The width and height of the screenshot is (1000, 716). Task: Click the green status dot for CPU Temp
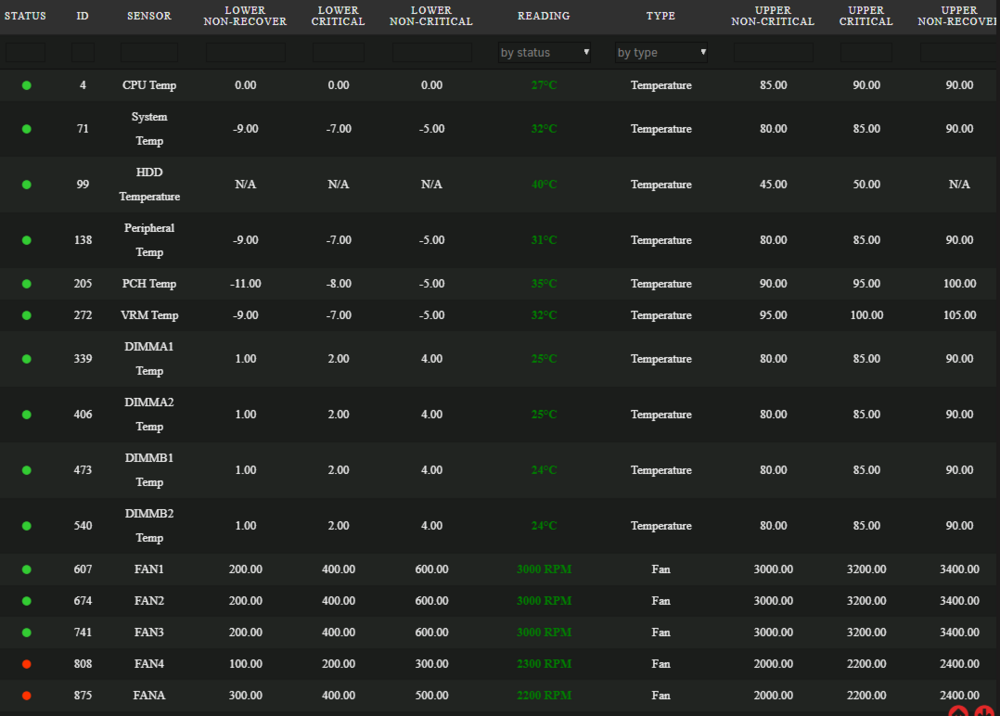tap(26, 85)
